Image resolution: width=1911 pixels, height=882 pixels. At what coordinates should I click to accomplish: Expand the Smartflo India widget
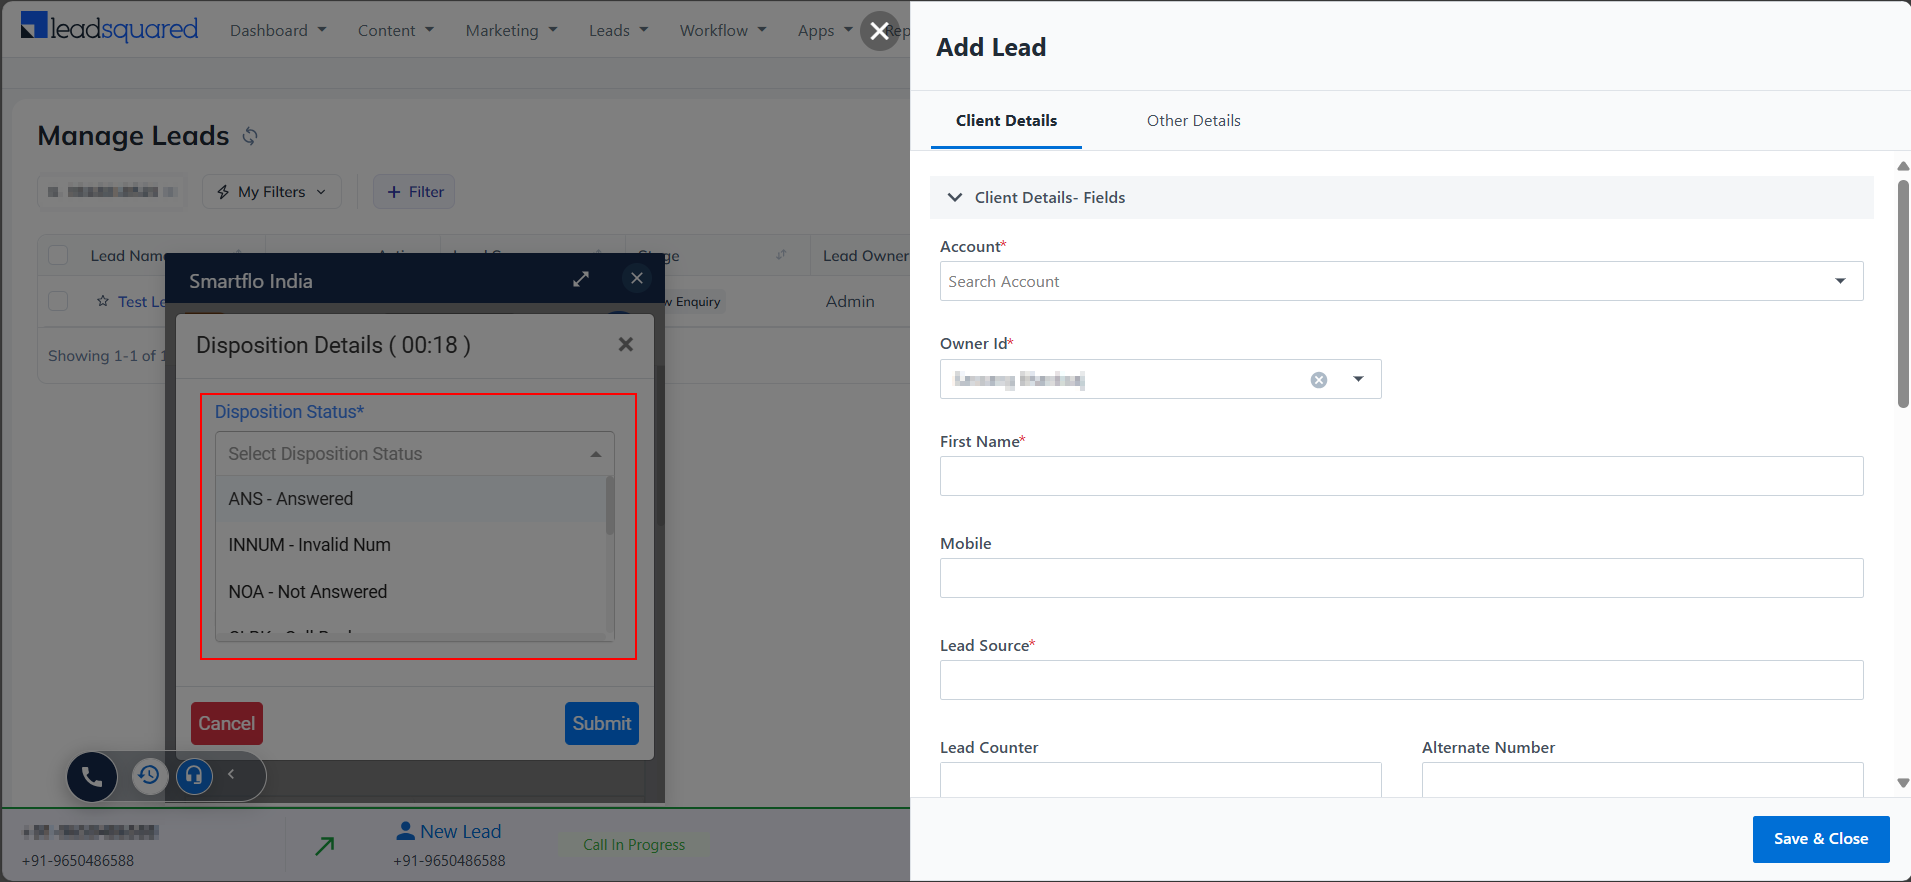(581, 279)
